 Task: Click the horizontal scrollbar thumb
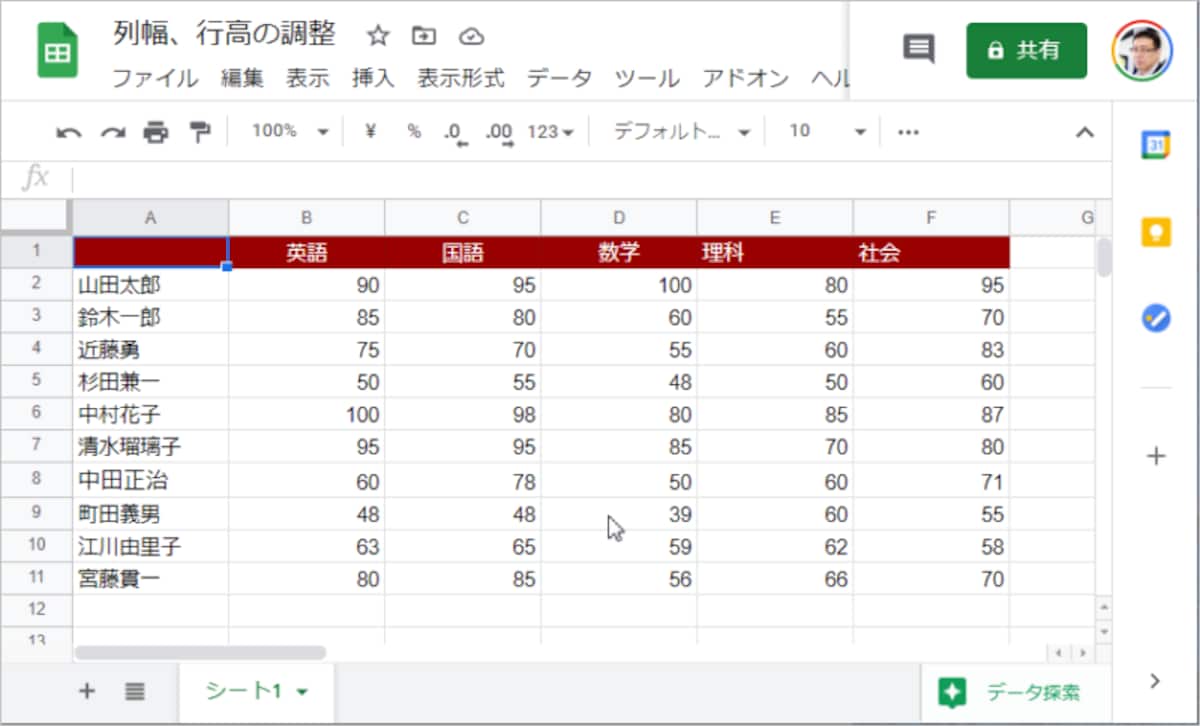[x=200, y=653]
